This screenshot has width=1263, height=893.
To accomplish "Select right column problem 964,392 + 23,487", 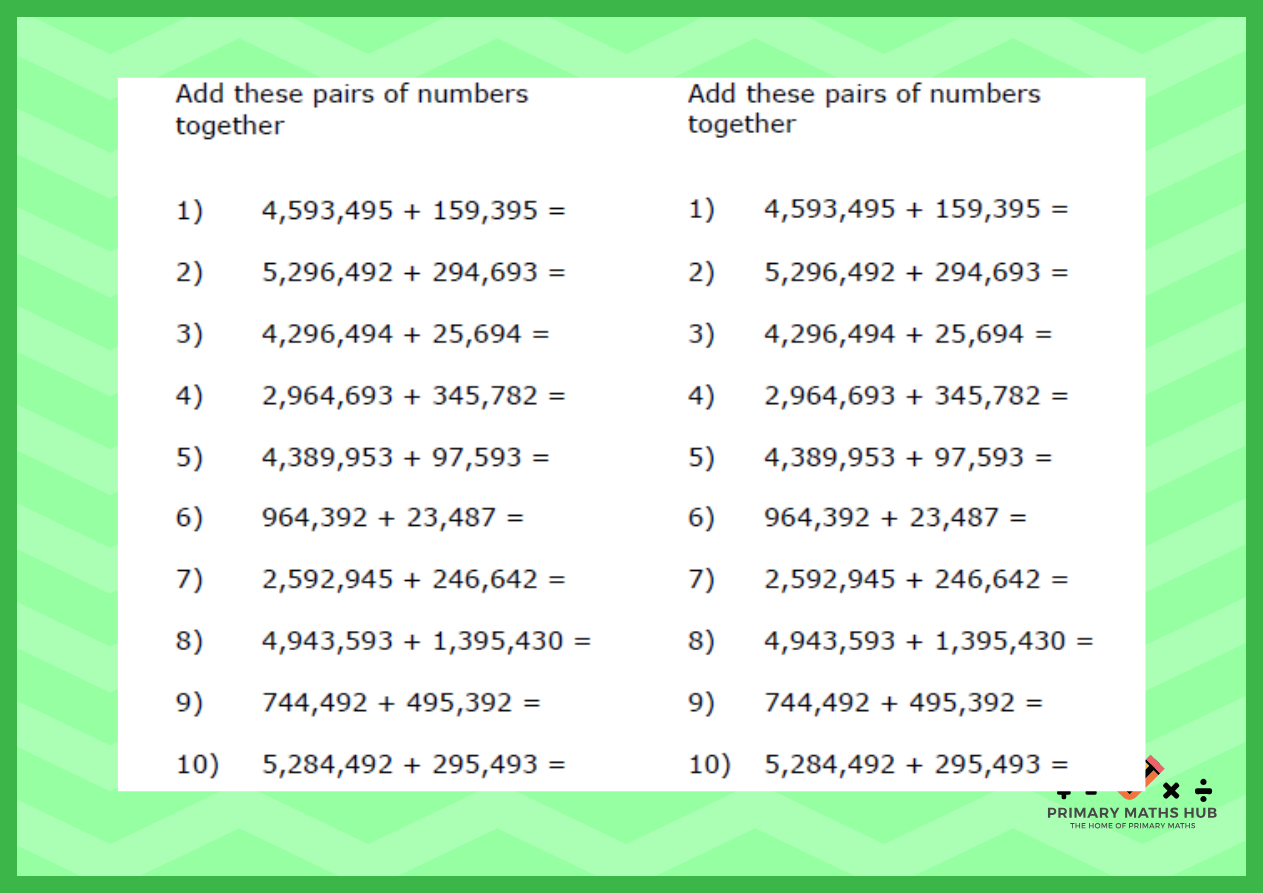I will click(895, 518).
